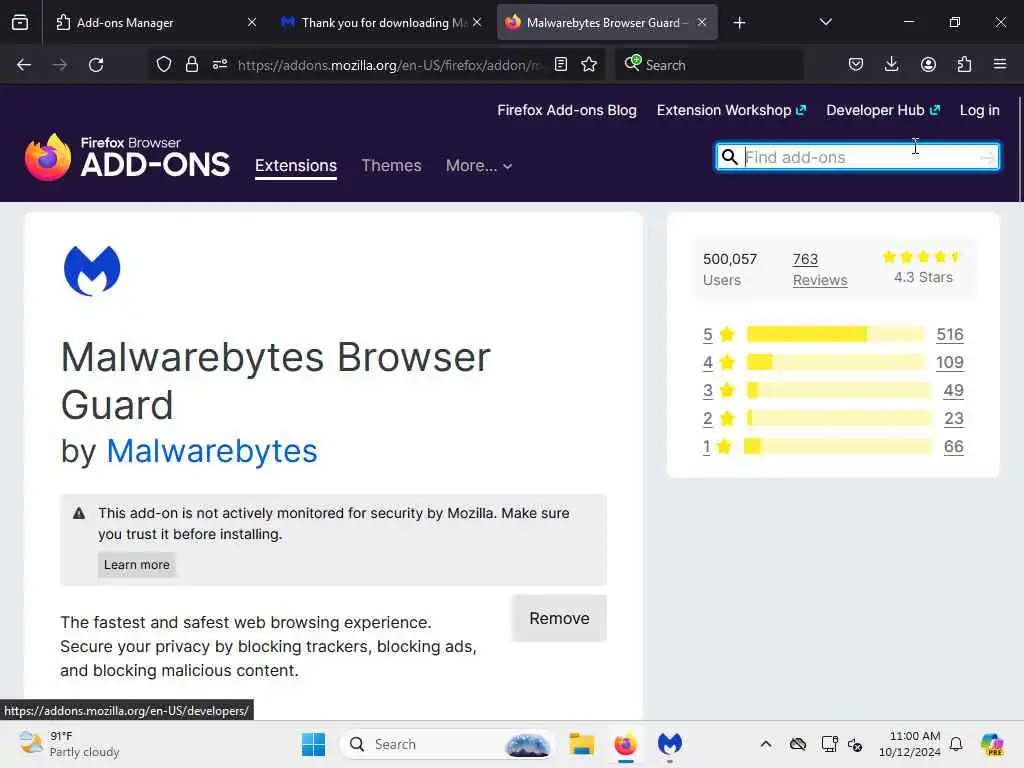
Task: Submit add-on search with arrow button
Action: [987, 157]
